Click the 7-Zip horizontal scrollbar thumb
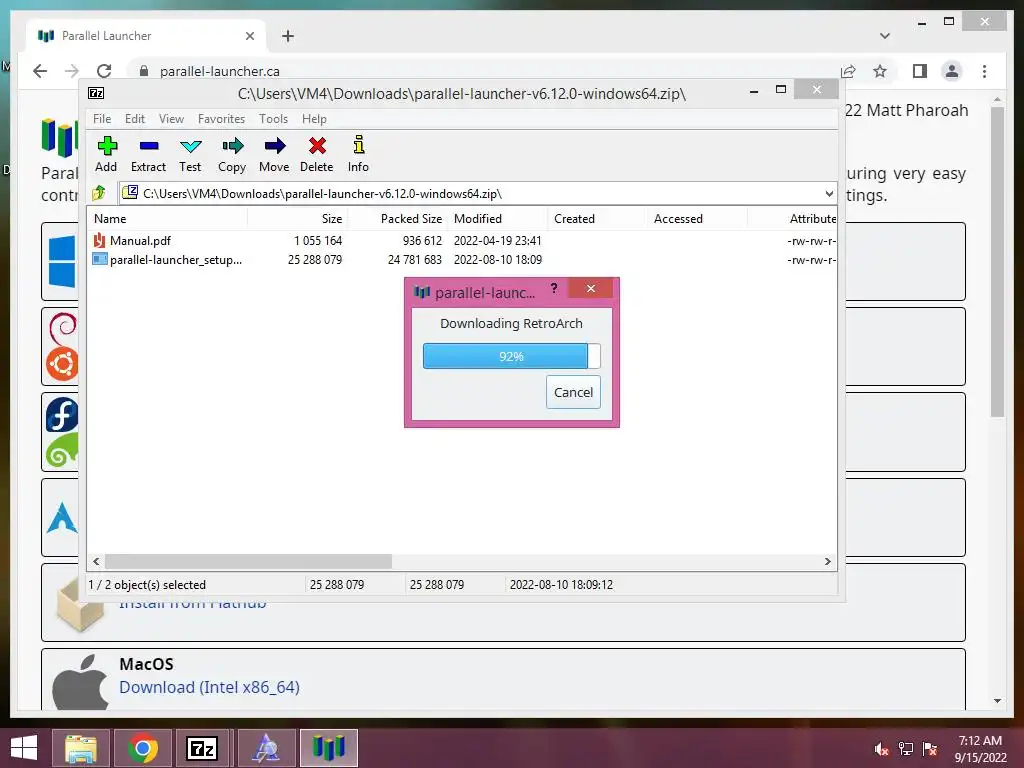The image size is (1024, 768). click(x=248, y=562)
